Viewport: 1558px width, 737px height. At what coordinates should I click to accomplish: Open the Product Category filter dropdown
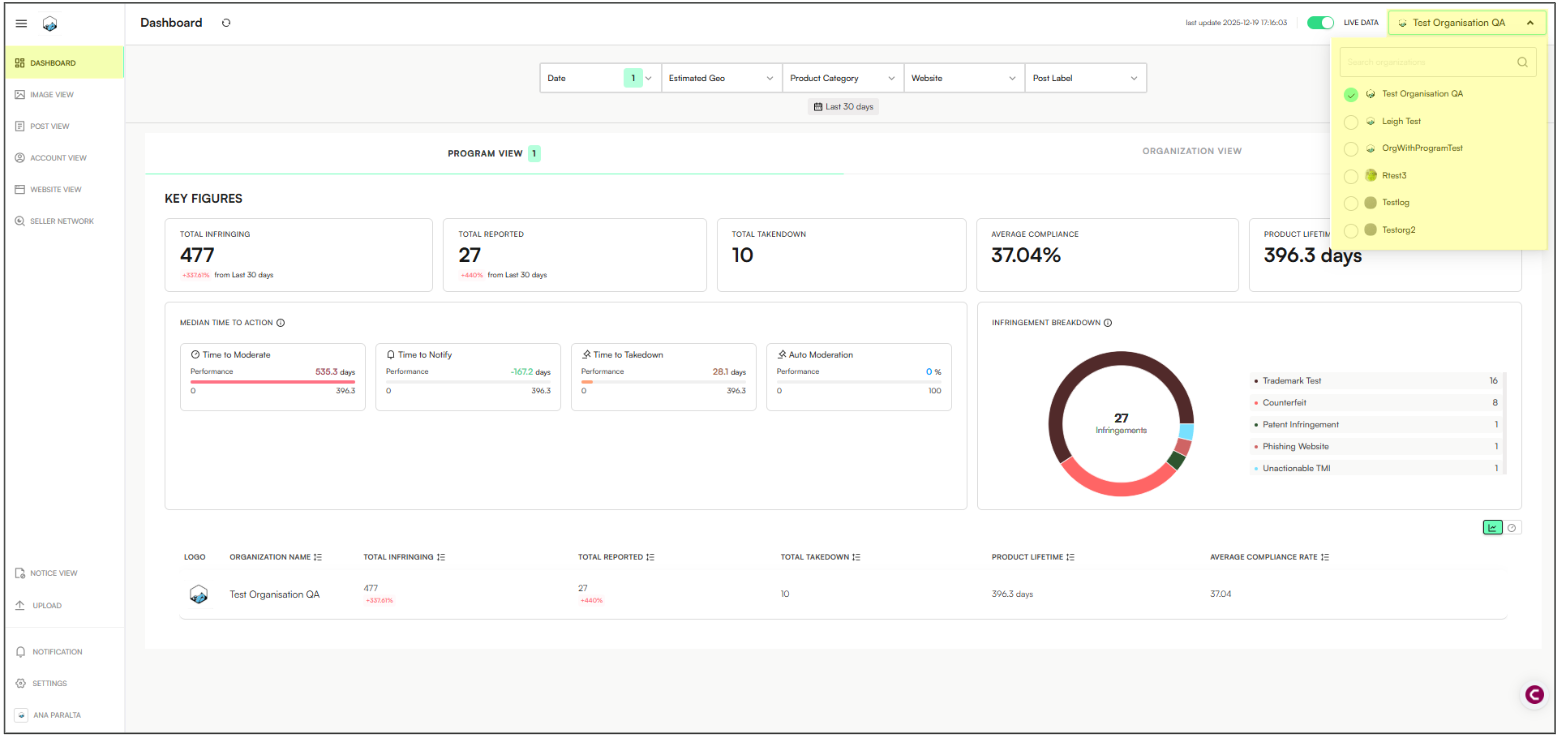click(843, 78)
